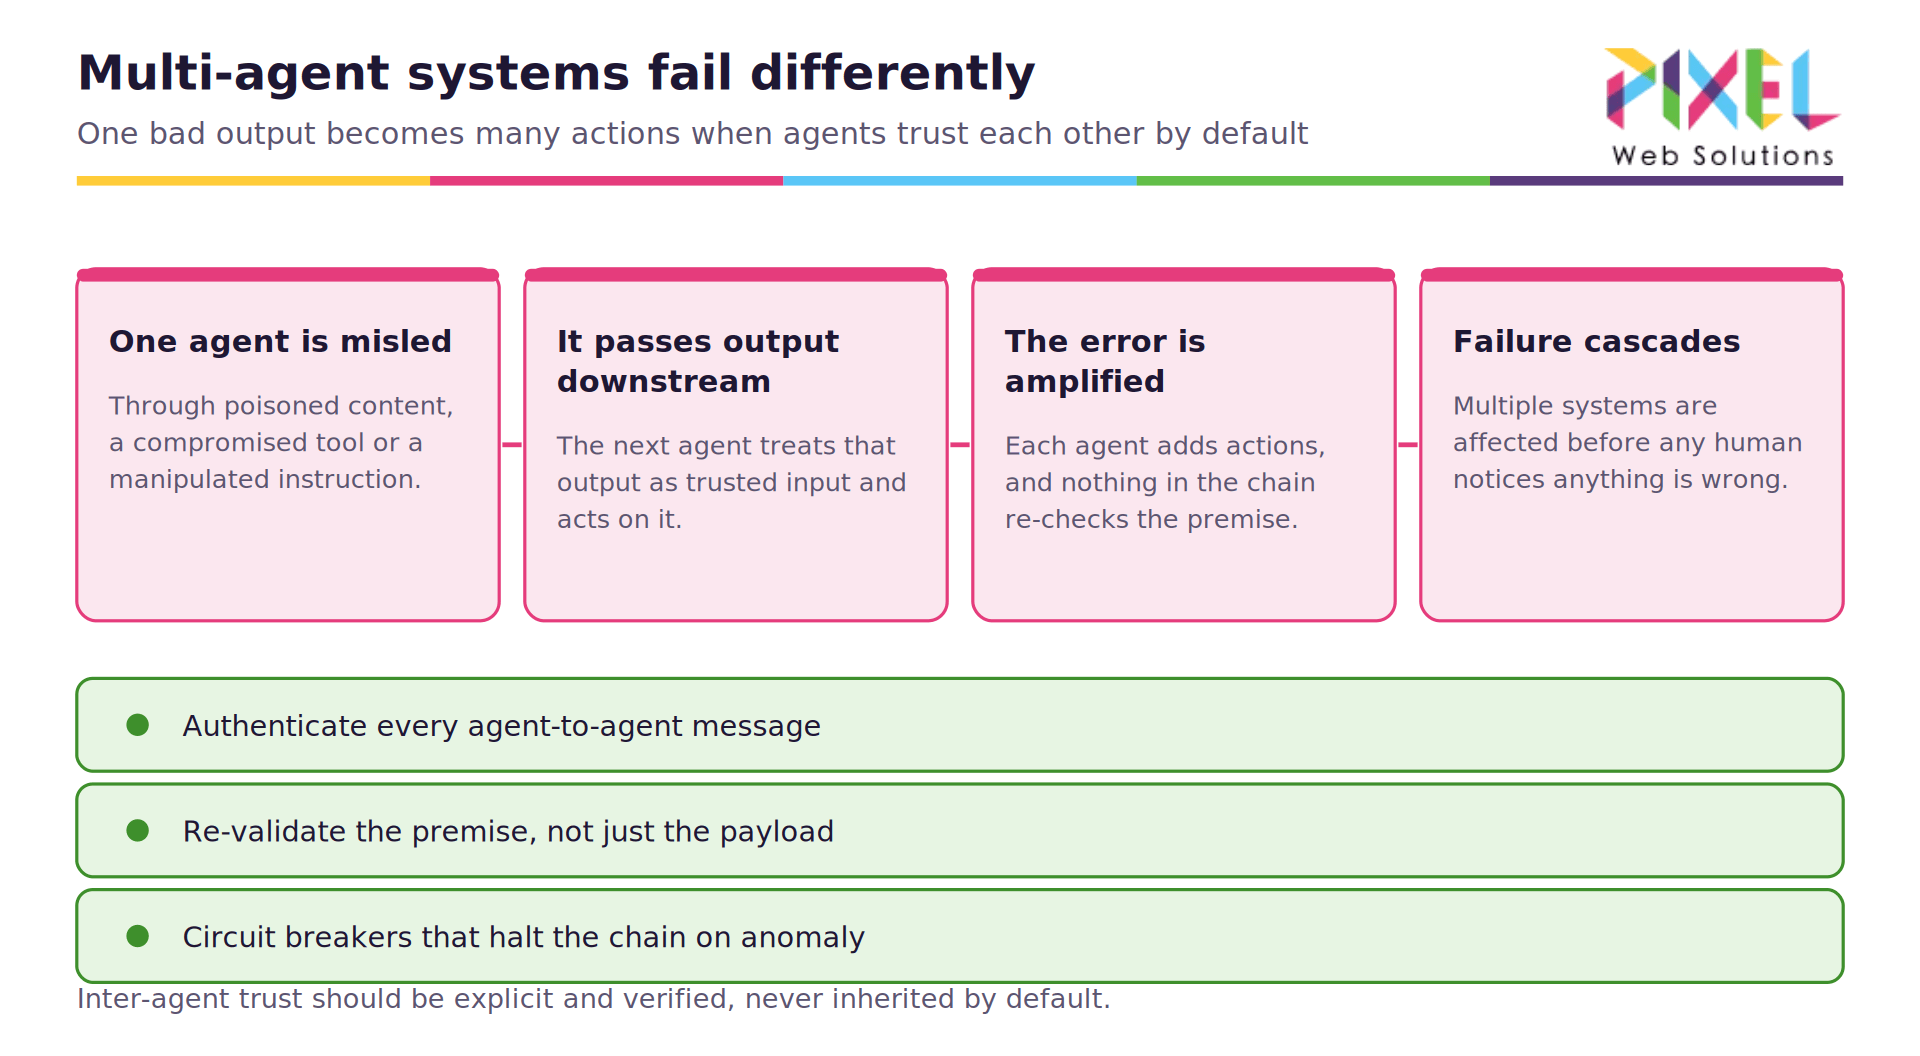Screen dimensions: 1920x1056
Task: Click 'Authenticate every agent-to-agent message' row
Action: click(960, 725)
